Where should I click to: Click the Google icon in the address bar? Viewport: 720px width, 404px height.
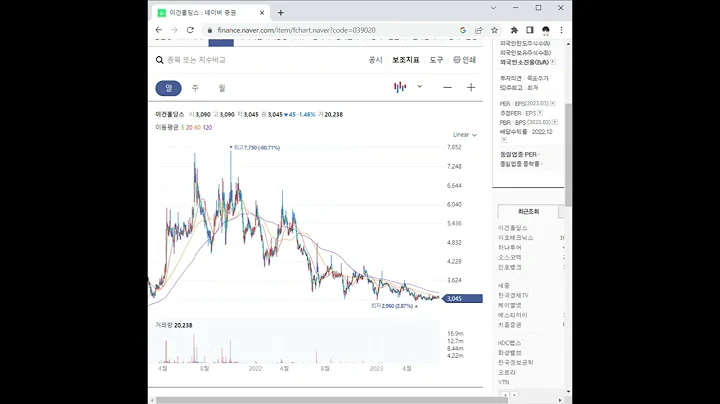463,30
